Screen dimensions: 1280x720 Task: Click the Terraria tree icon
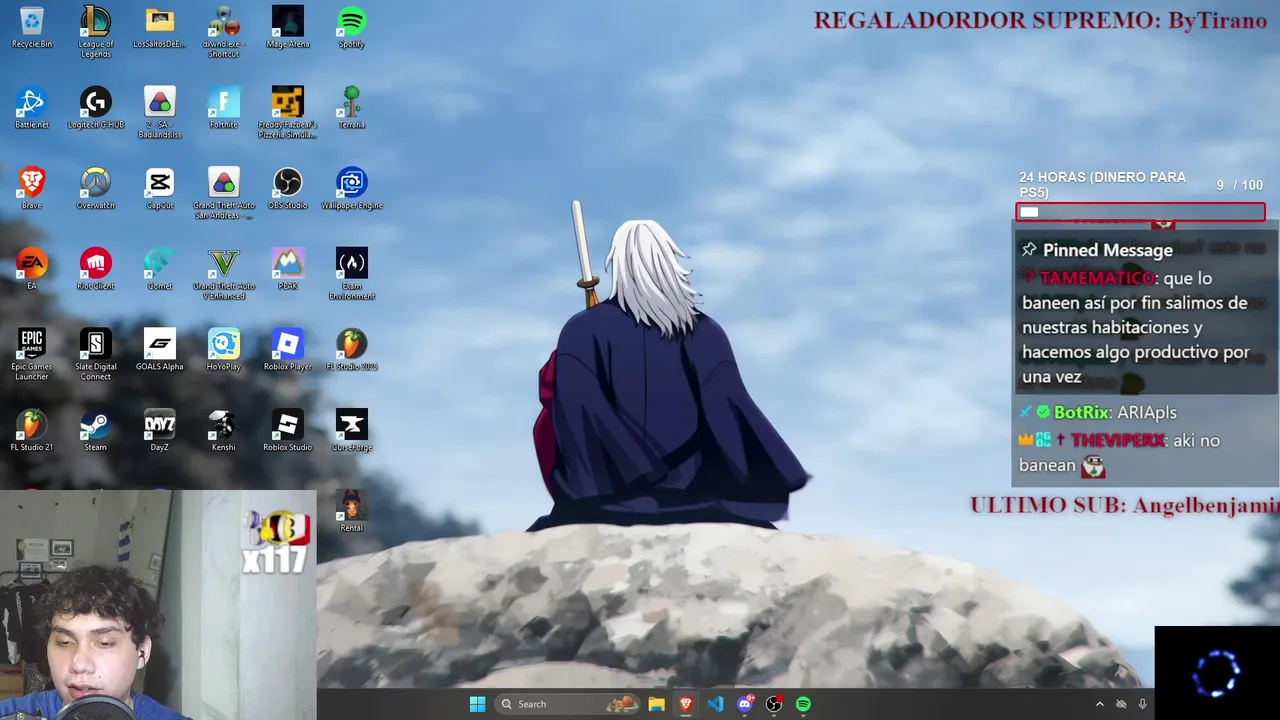click(352, 108)
